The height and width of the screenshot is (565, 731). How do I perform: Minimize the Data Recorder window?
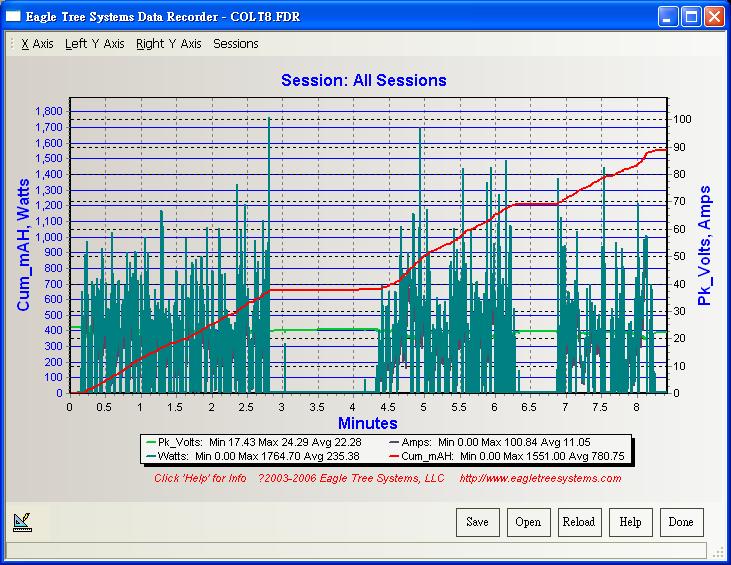[667, 16]
